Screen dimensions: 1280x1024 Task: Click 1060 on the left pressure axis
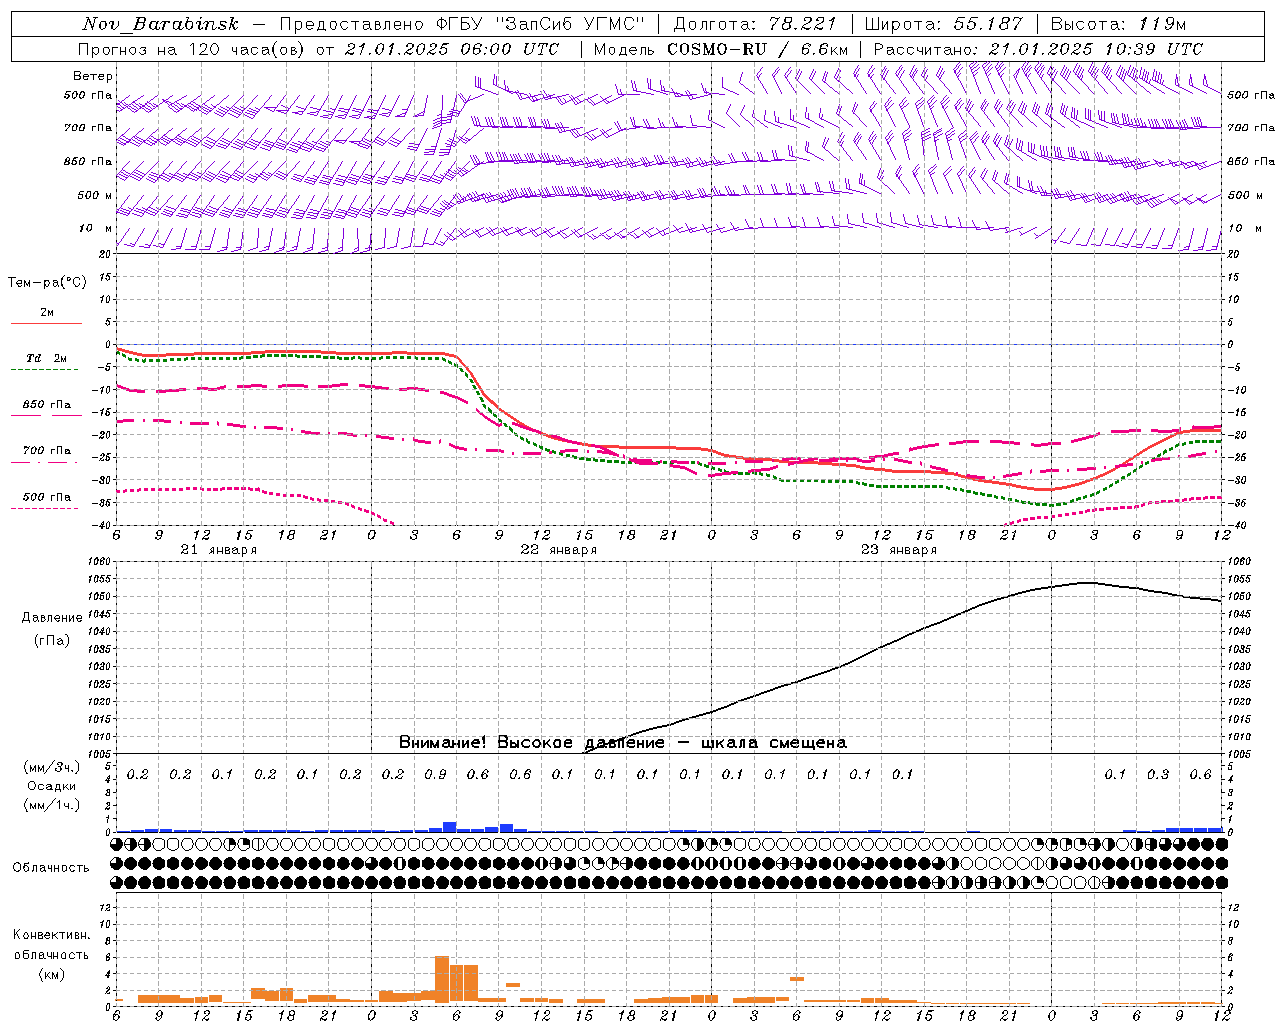pyautogui.click(x=100, y=562)
